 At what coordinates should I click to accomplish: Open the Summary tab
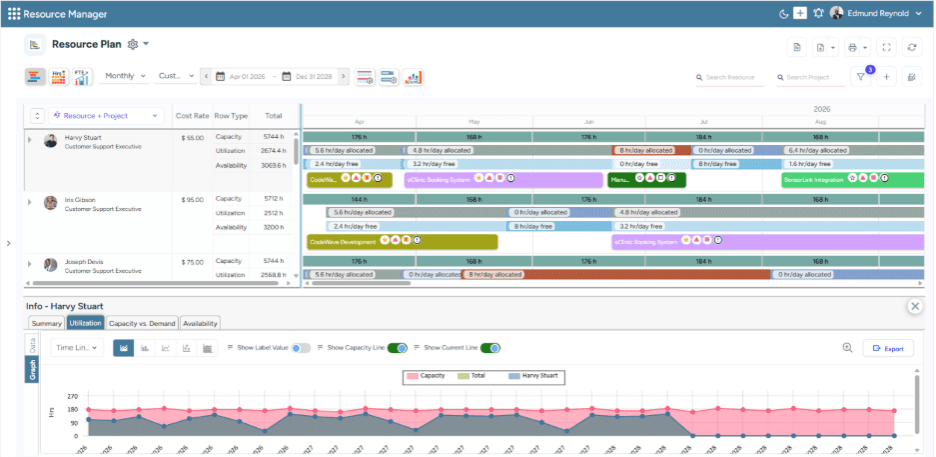point(47,323)
